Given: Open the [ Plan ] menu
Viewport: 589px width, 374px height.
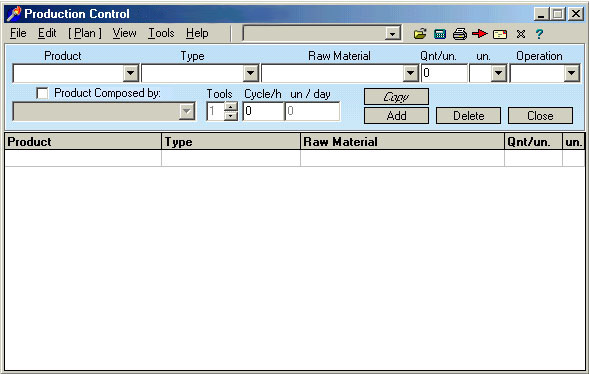Looking at the screenshot, I should point(85,33).
